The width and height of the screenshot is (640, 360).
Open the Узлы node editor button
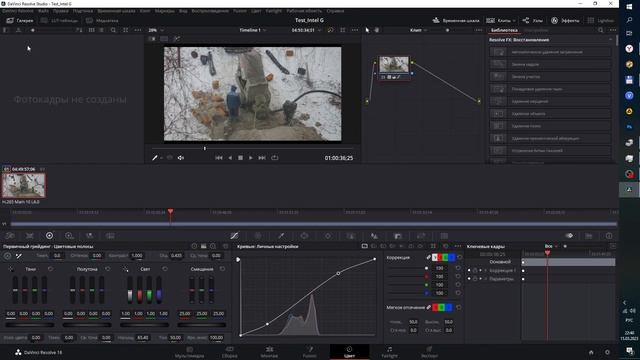[533, 20]
